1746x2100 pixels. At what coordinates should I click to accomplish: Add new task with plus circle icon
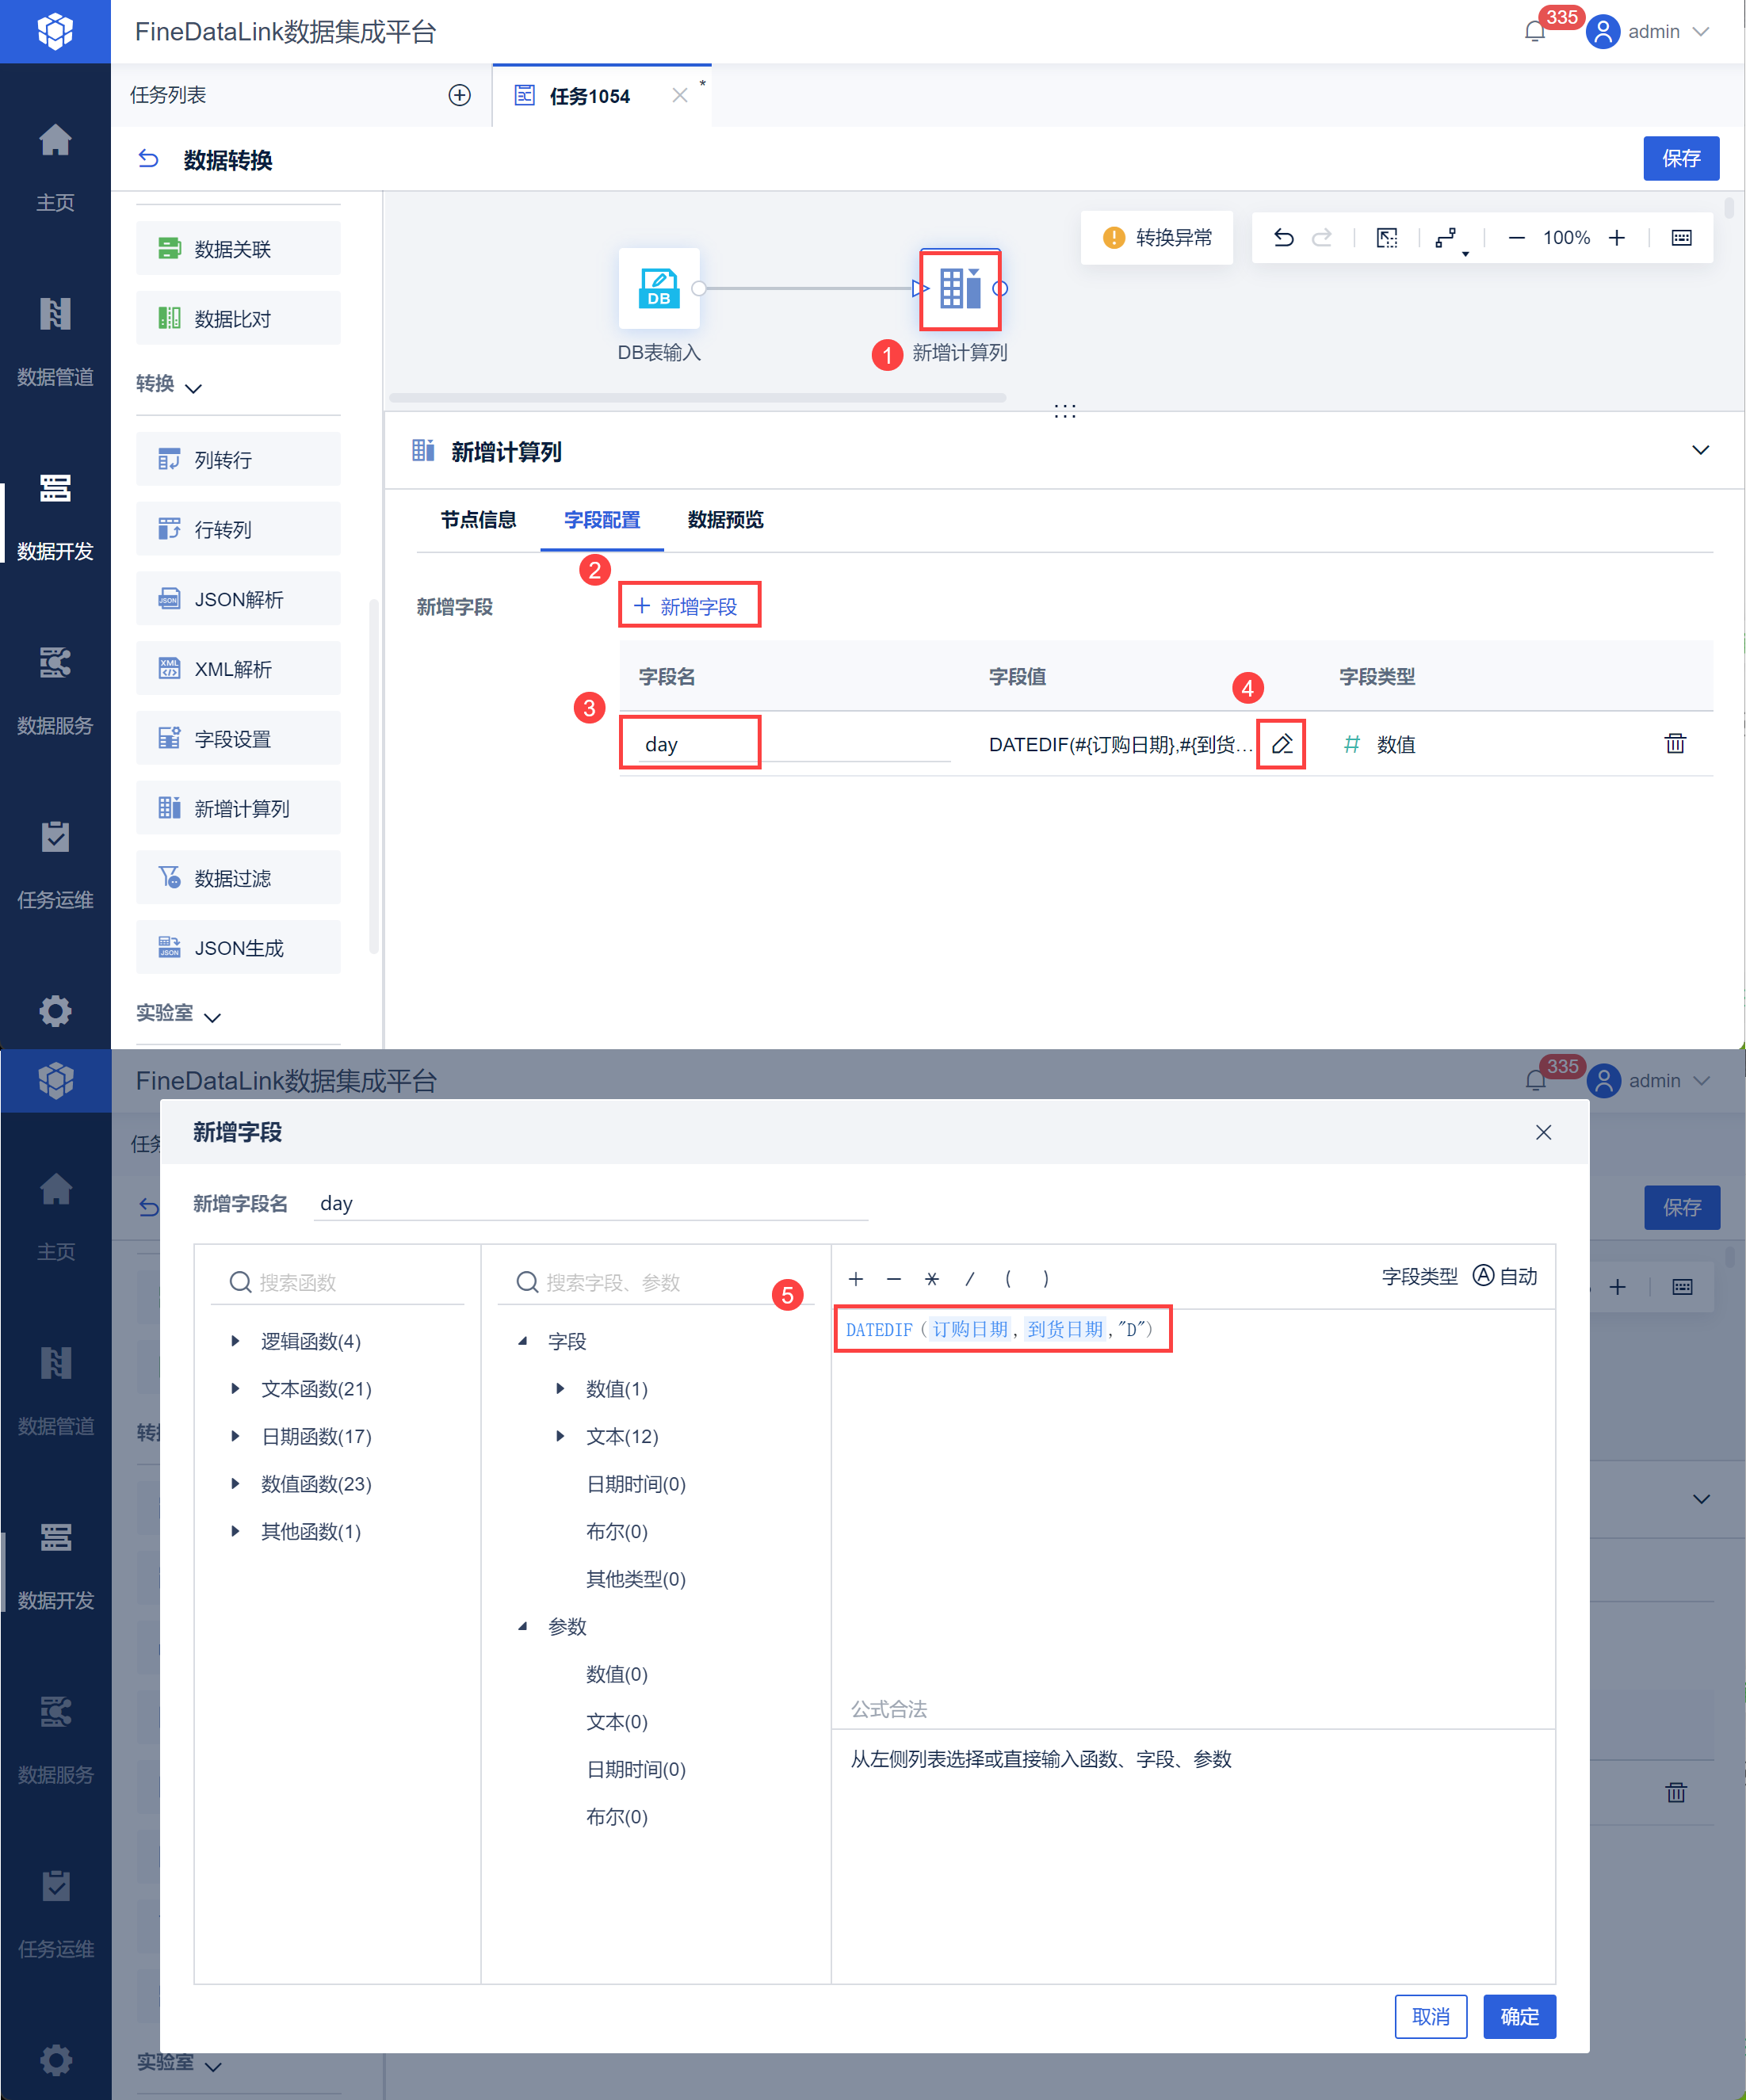pyautogui.click(x=459, y=95)
